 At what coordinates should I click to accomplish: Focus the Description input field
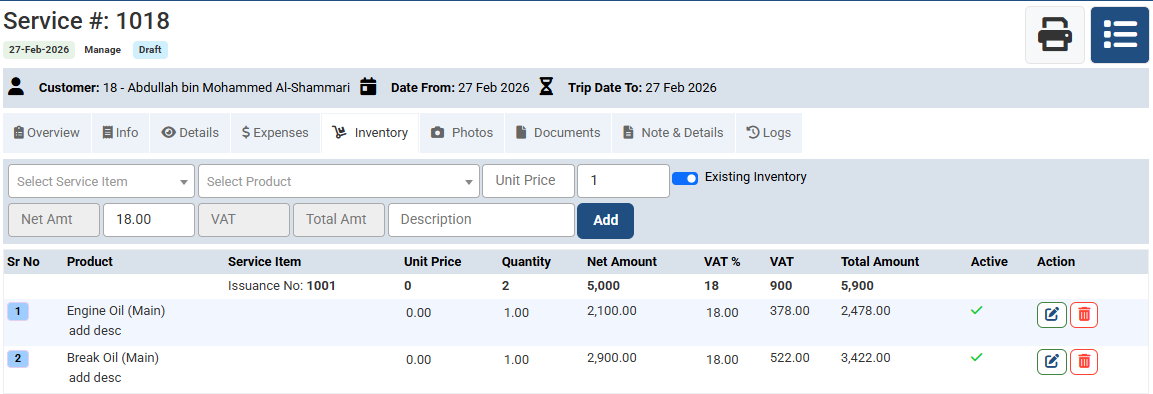pos(481,220)
